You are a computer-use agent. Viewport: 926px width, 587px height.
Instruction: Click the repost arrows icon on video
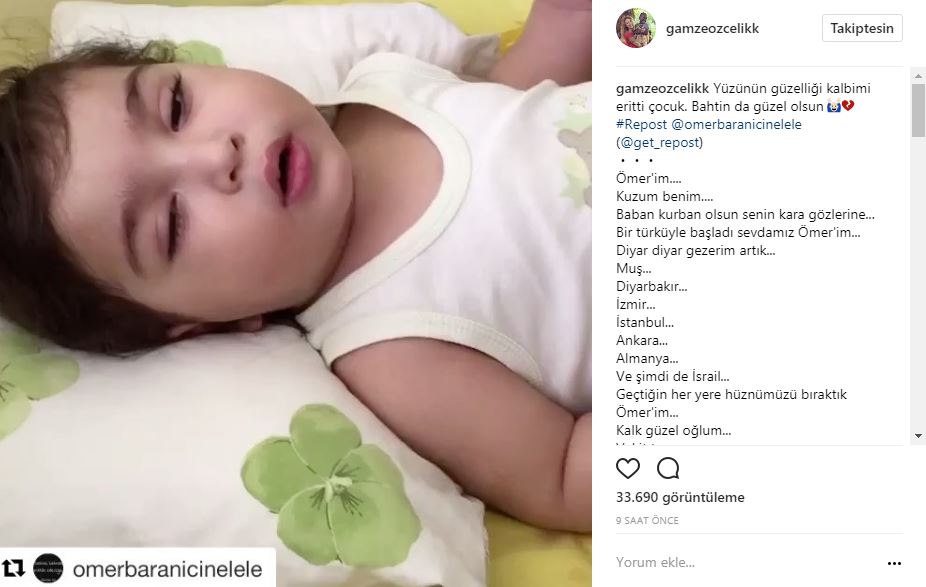pyautogui.click(x=13, y=568)
